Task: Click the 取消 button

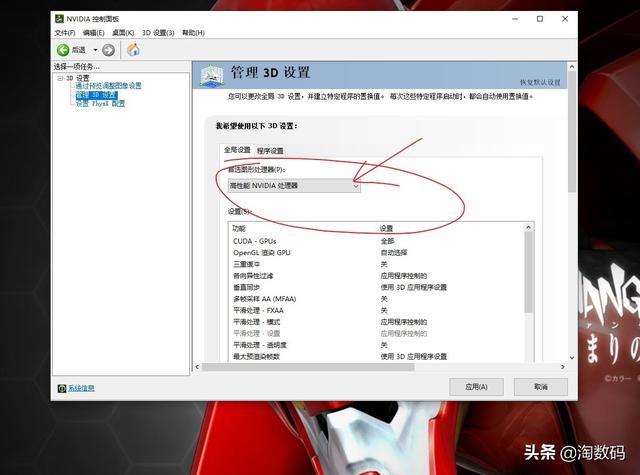Action: coord(541,387)
